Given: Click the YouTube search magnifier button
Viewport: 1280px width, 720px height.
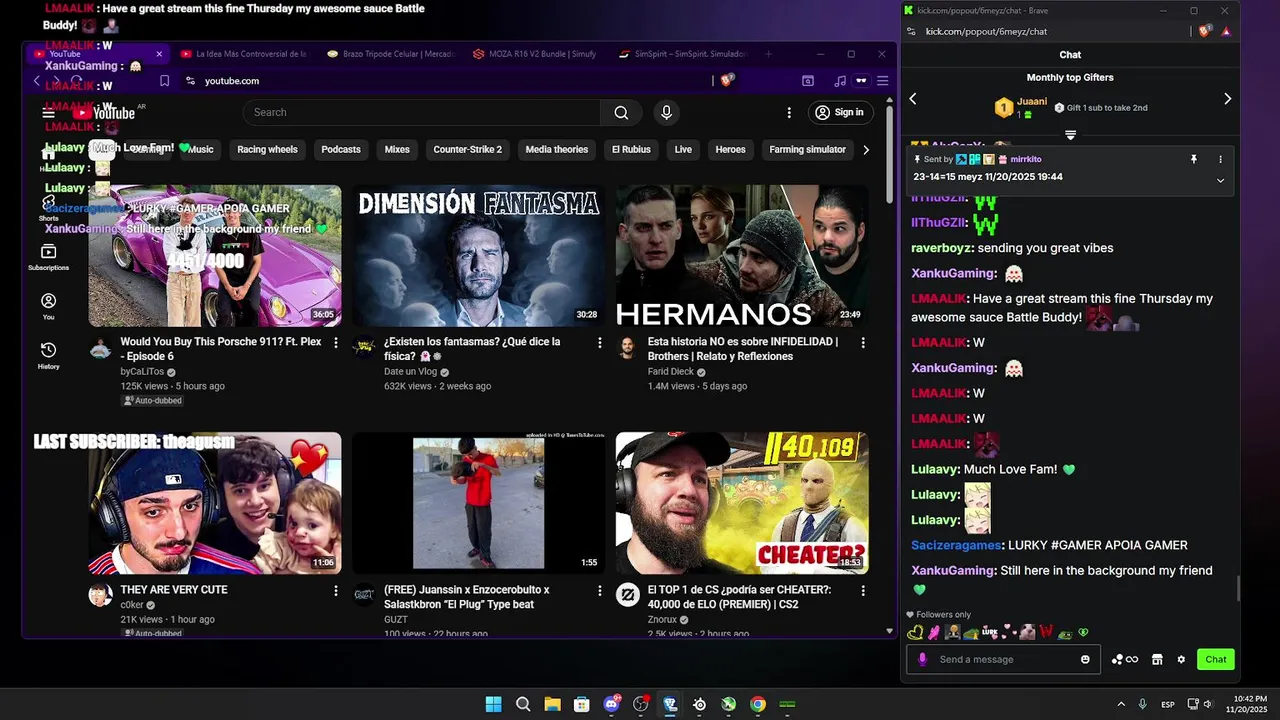Looking at the screenshot, I should click(621, 112).
